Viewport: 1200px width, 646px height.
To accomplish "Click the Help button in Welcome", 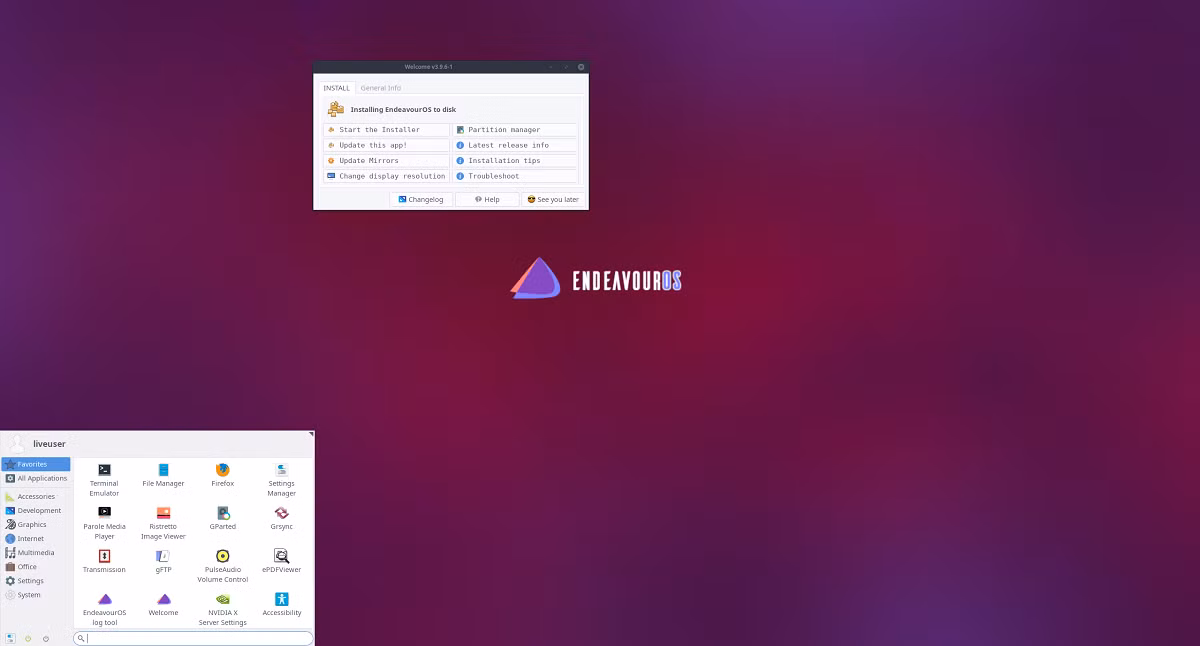I will [x=487, y=199].
